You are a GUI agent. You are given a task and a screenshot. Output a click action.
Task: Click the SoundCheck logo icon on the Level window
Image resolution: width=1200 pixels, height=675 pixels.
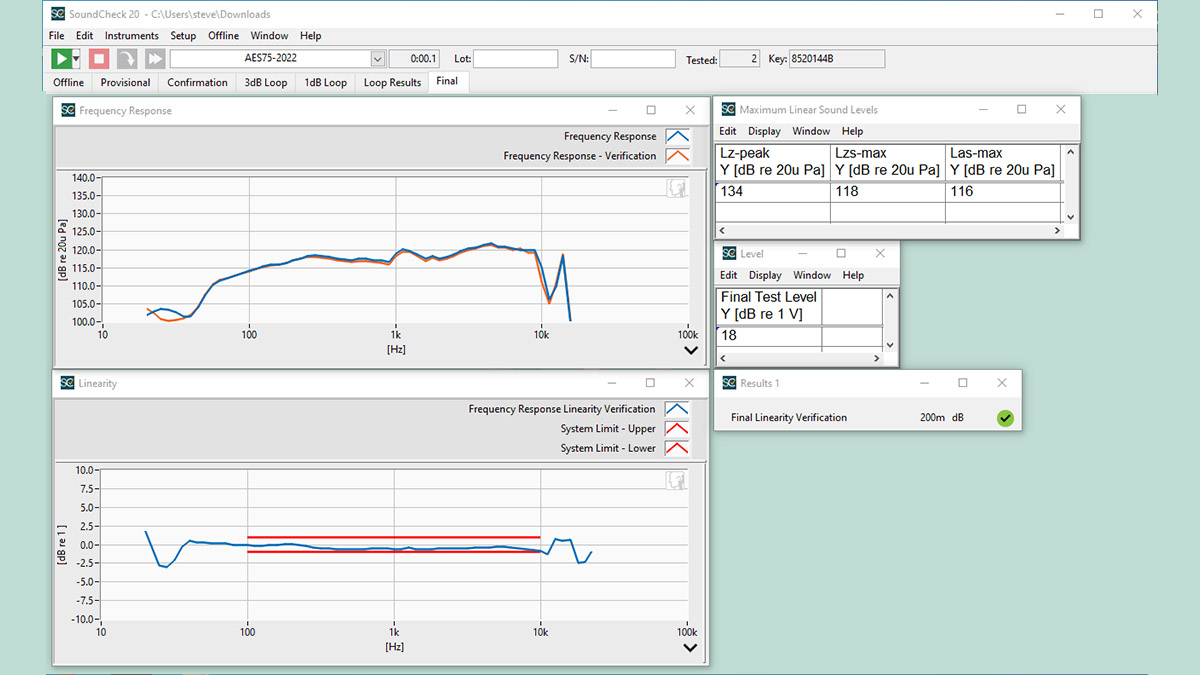727,253
